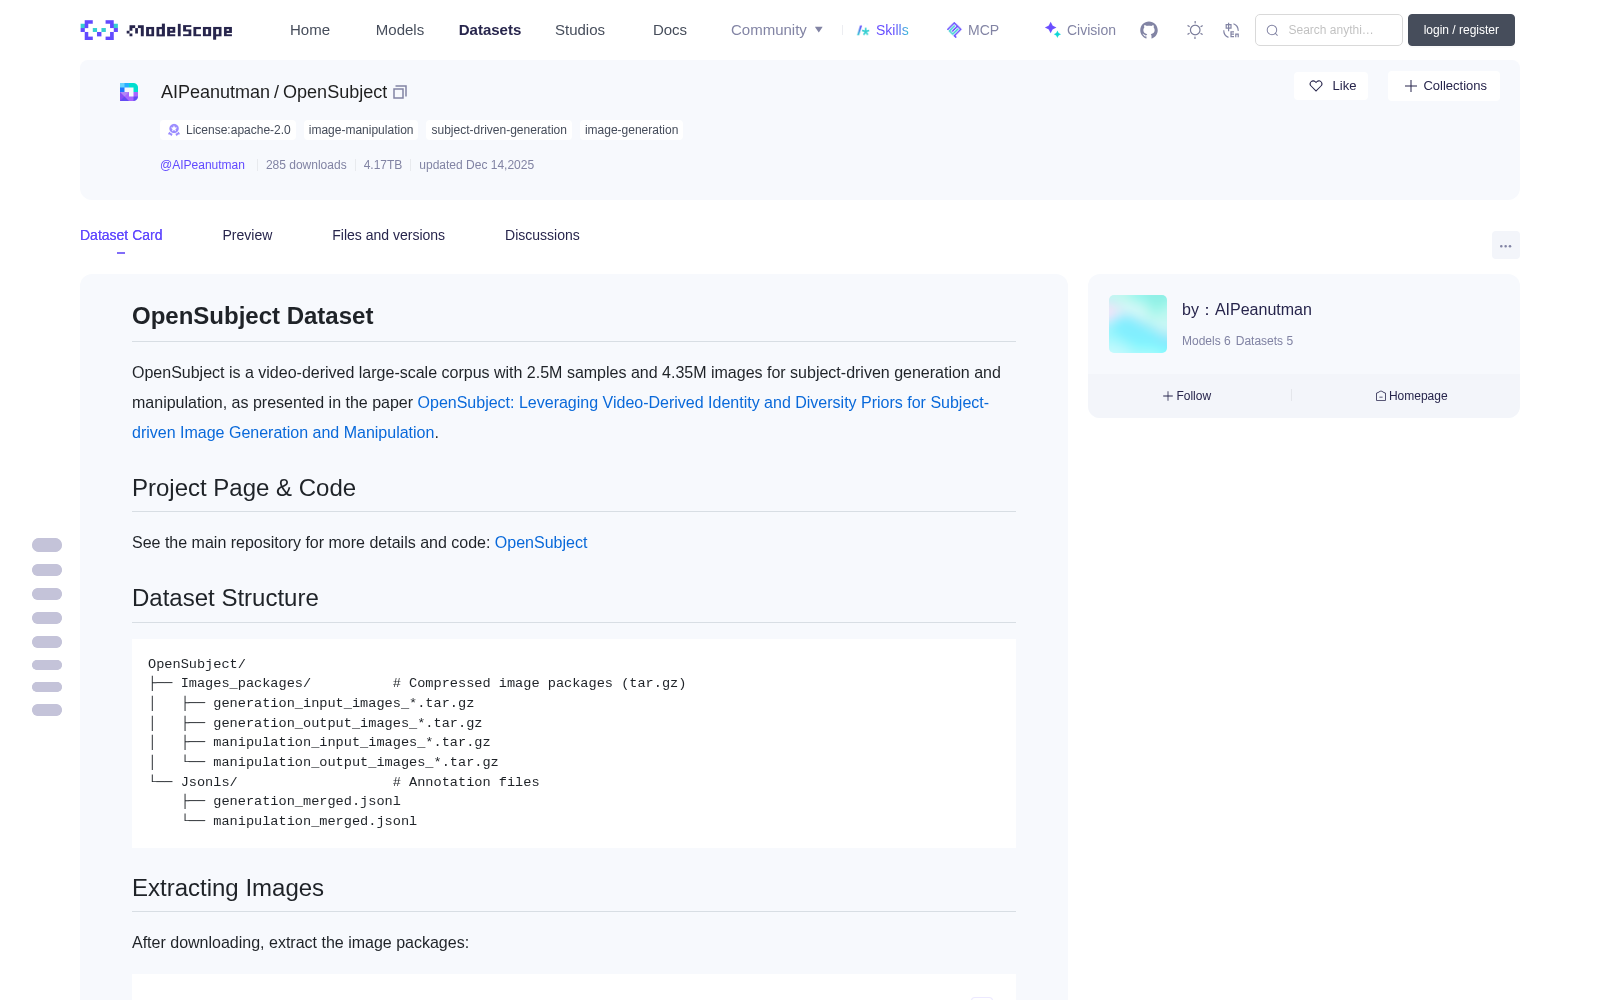This screenshot has height=1000, width=1600.
Task: Click the image-generation tag
Action: (x=631, y=130)
